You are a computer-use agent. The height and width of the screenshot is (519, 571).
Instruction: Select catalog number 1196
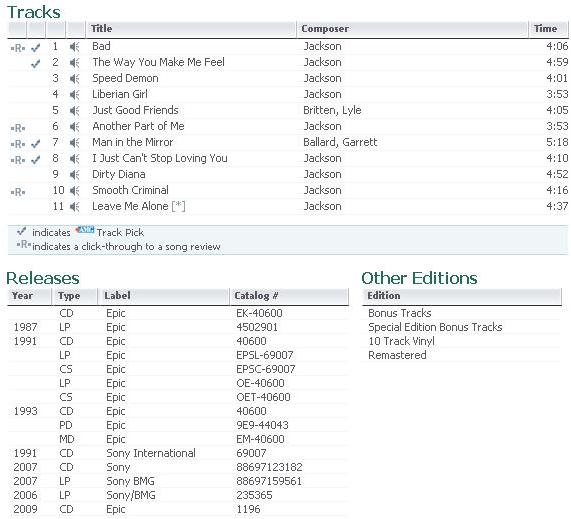[248, 509]
